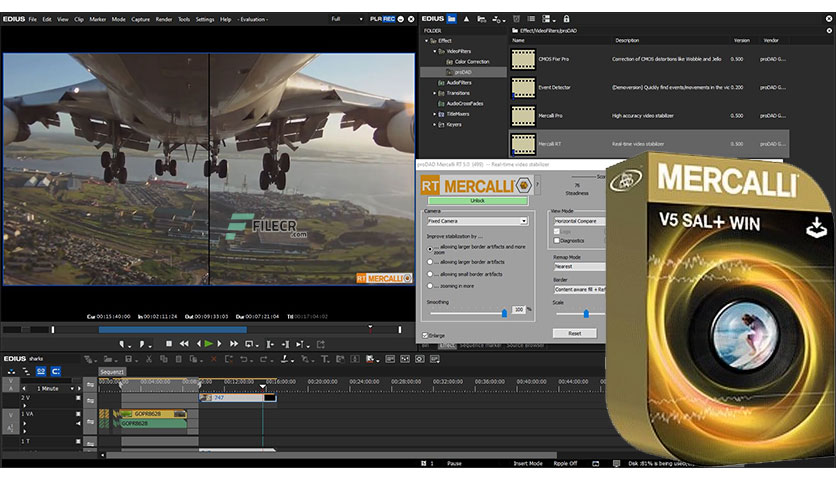Click the Open project folder icon
Image resolution: width=836 pixels, height=484 pixels.
(x=108, y=359)
